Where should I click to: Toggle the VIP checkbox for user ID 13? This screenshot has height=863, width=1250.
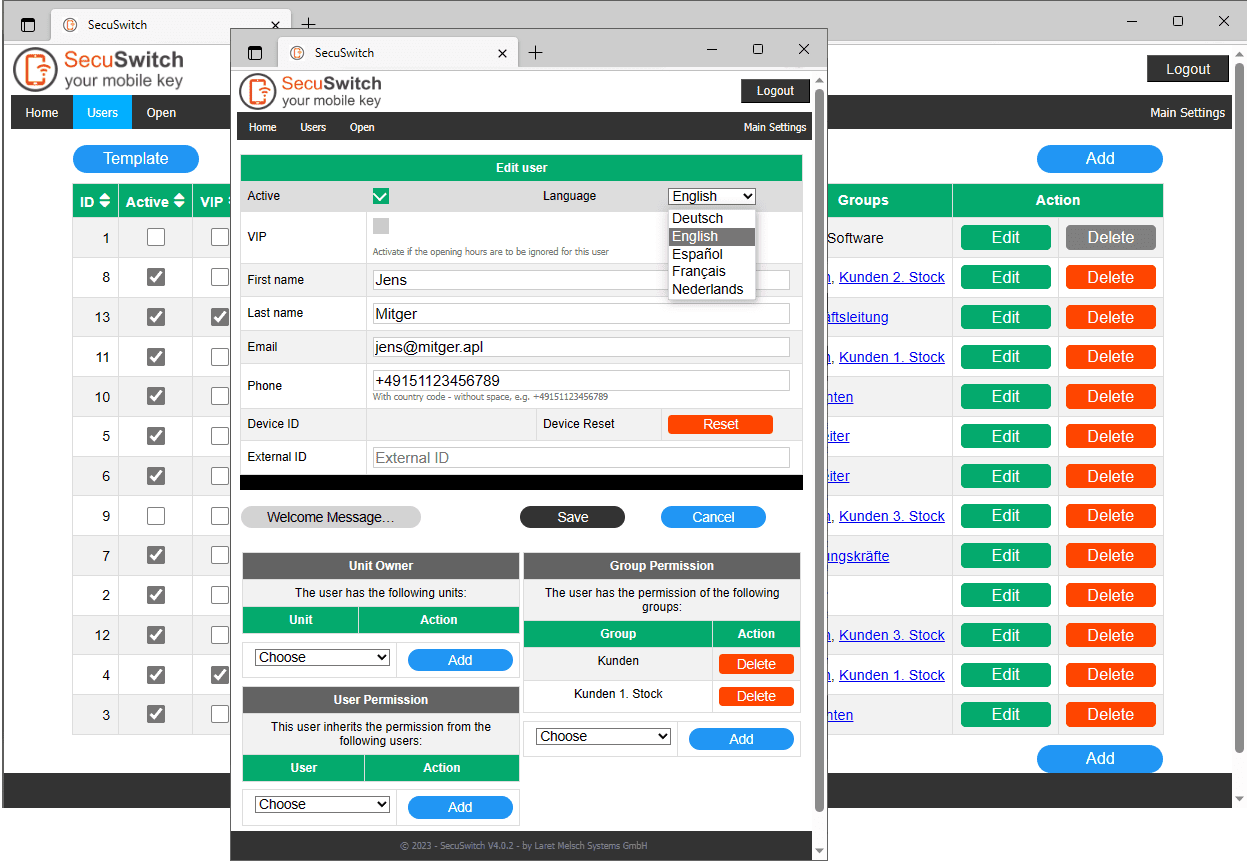coord(220,317)
